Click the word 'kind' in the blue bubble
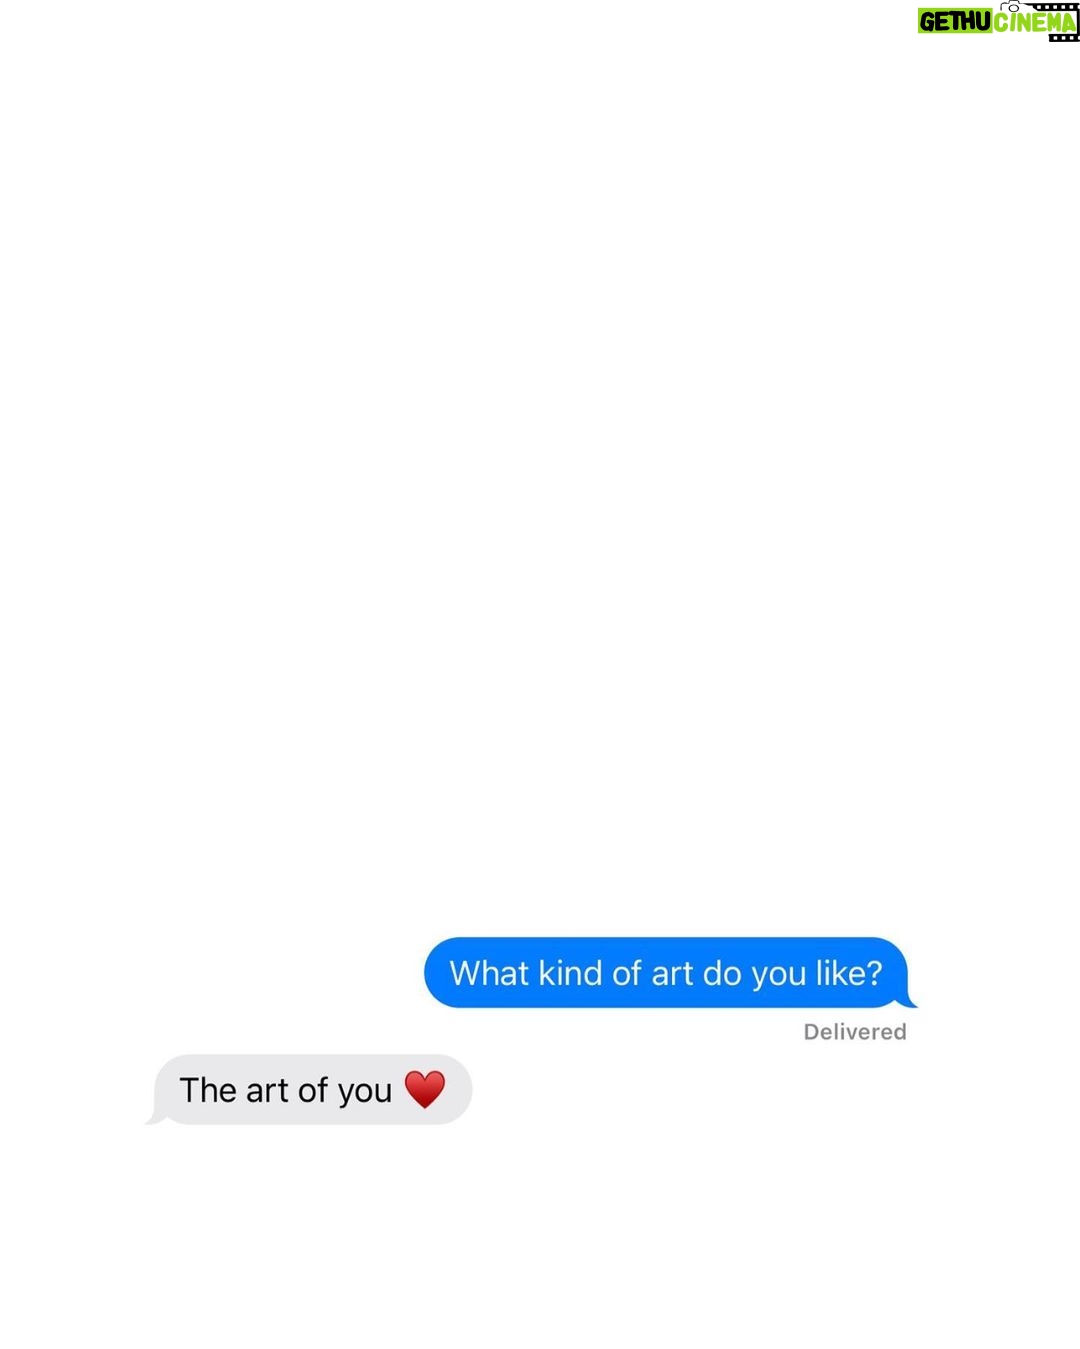The height and width of the screenshot is (1349, 1080). (x=570, y=973)
